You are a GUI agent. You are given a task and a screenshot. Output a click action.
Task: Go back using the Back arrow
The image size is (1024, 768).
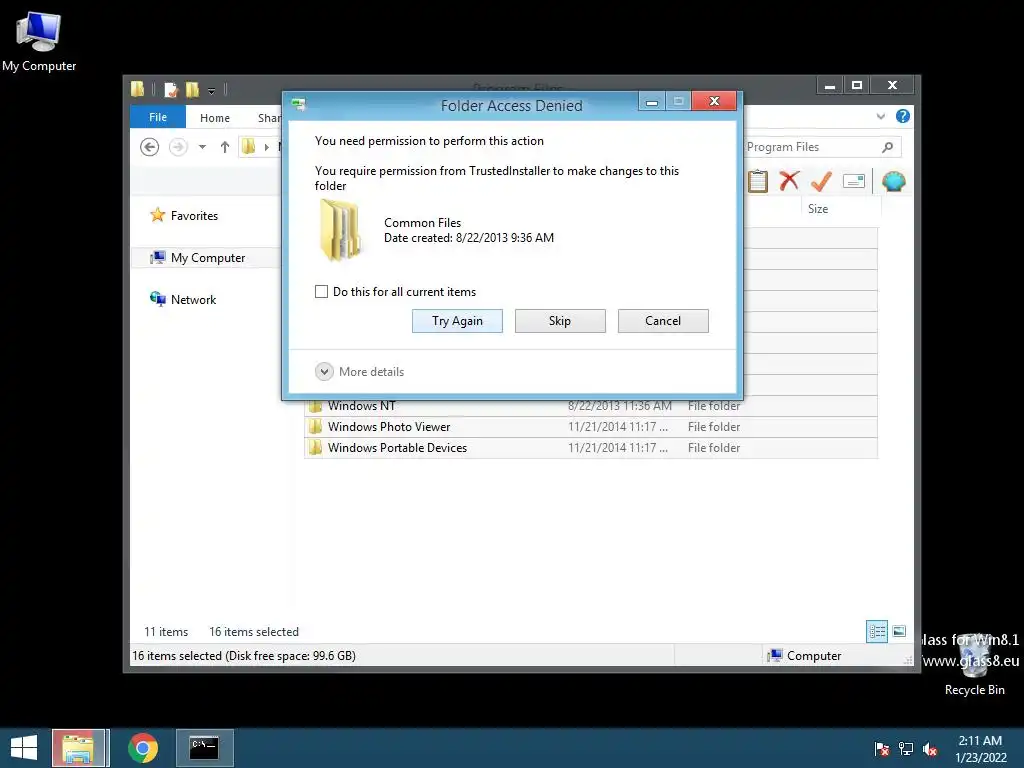point(150,147)
